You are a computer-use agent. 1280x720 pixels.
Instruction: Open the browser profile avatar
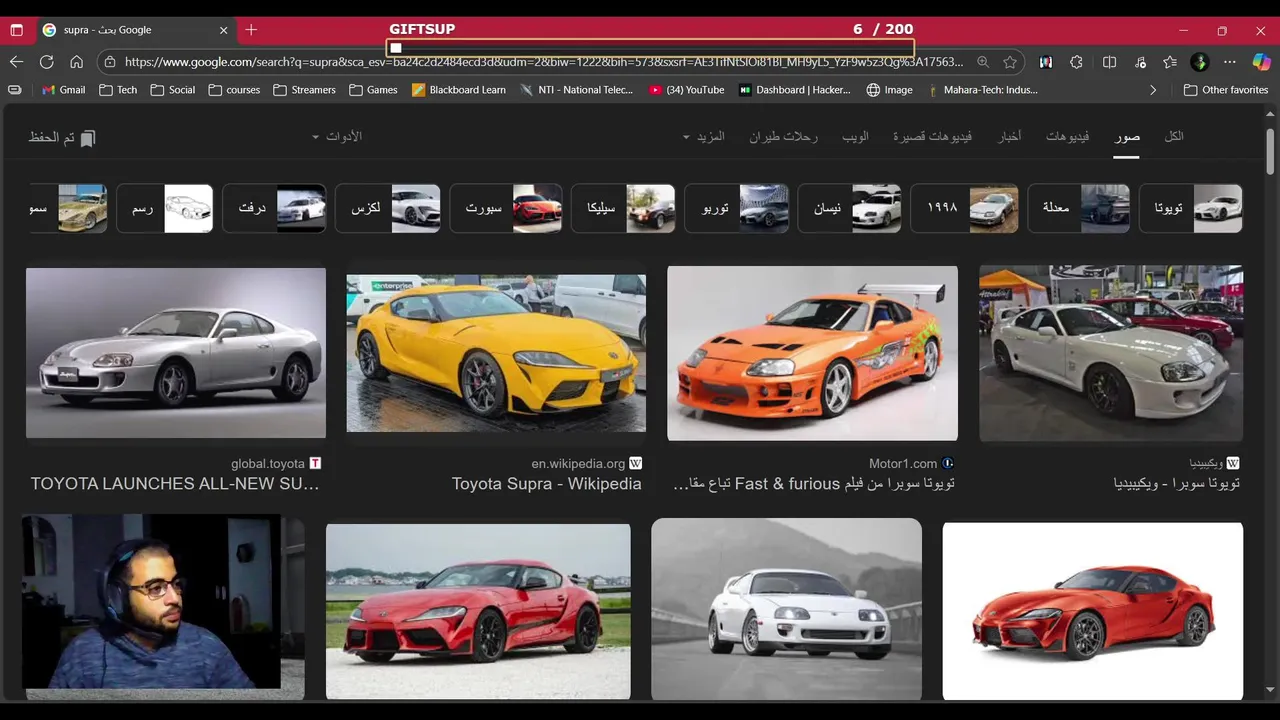(x=1200, y=62)
